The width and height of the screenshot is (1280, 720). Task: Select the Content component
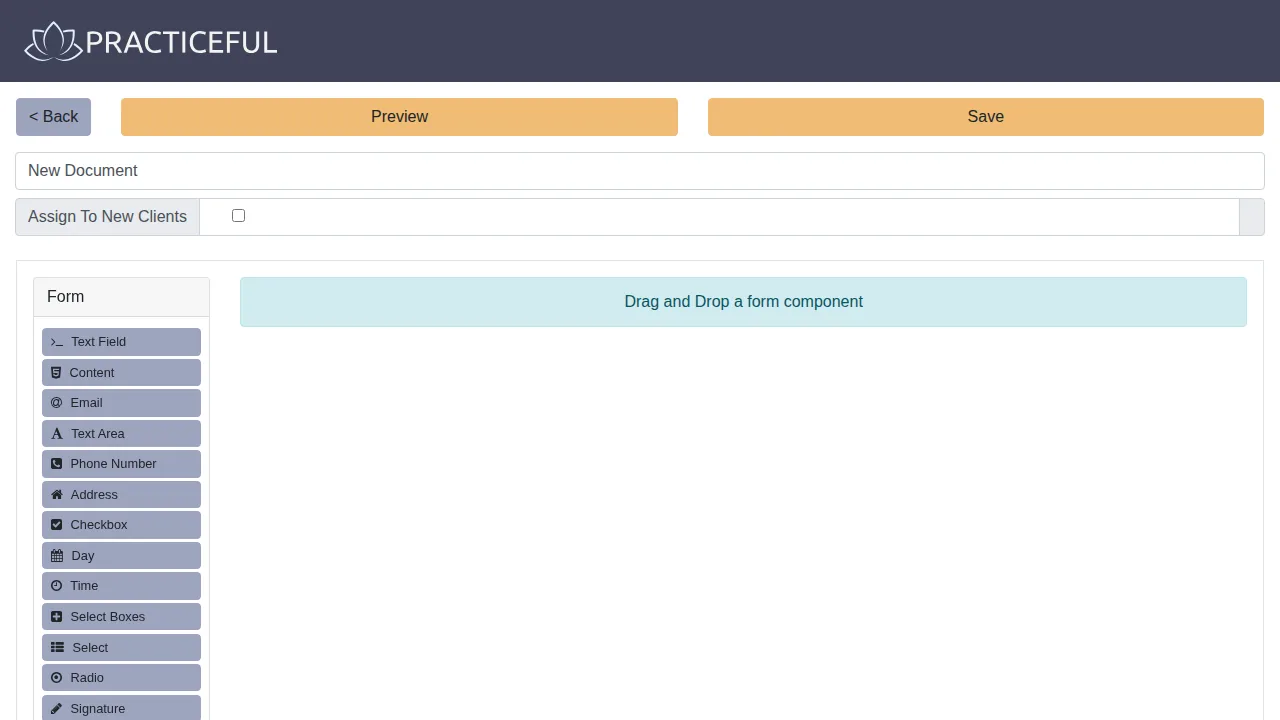click(x=121, y=372)
